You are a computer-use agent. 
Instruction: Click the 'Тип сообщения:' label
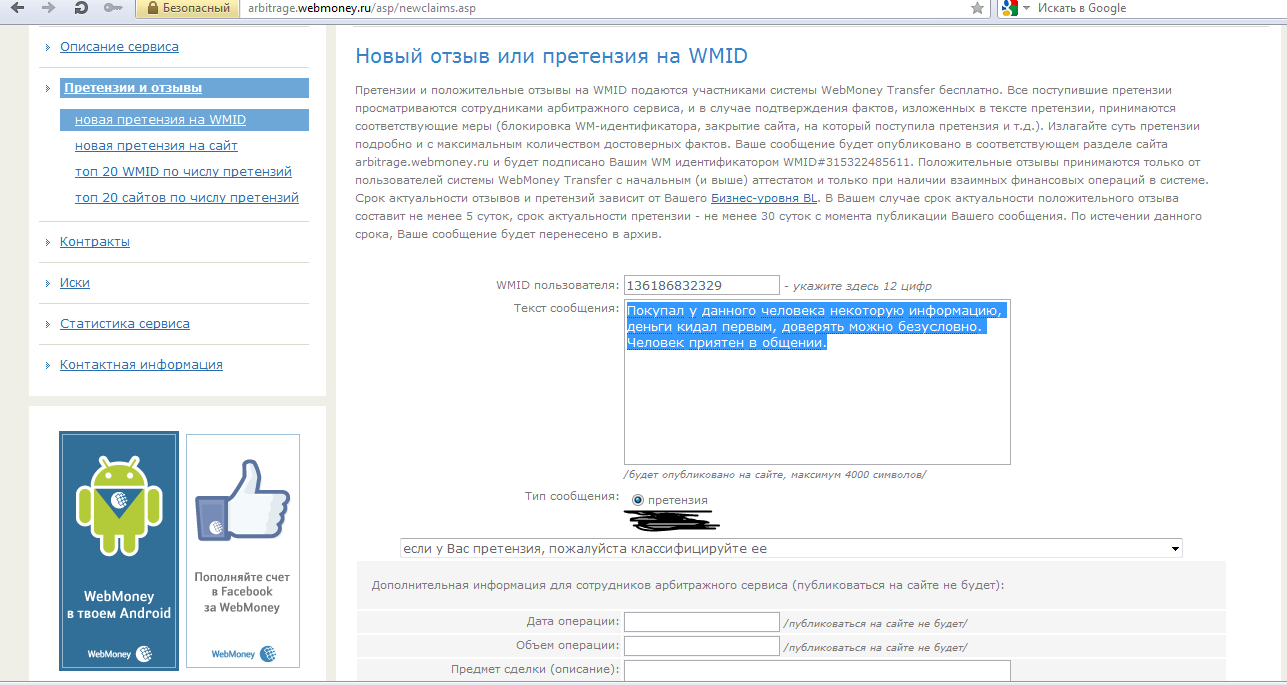pyautogui.click(x=572, y=496)
